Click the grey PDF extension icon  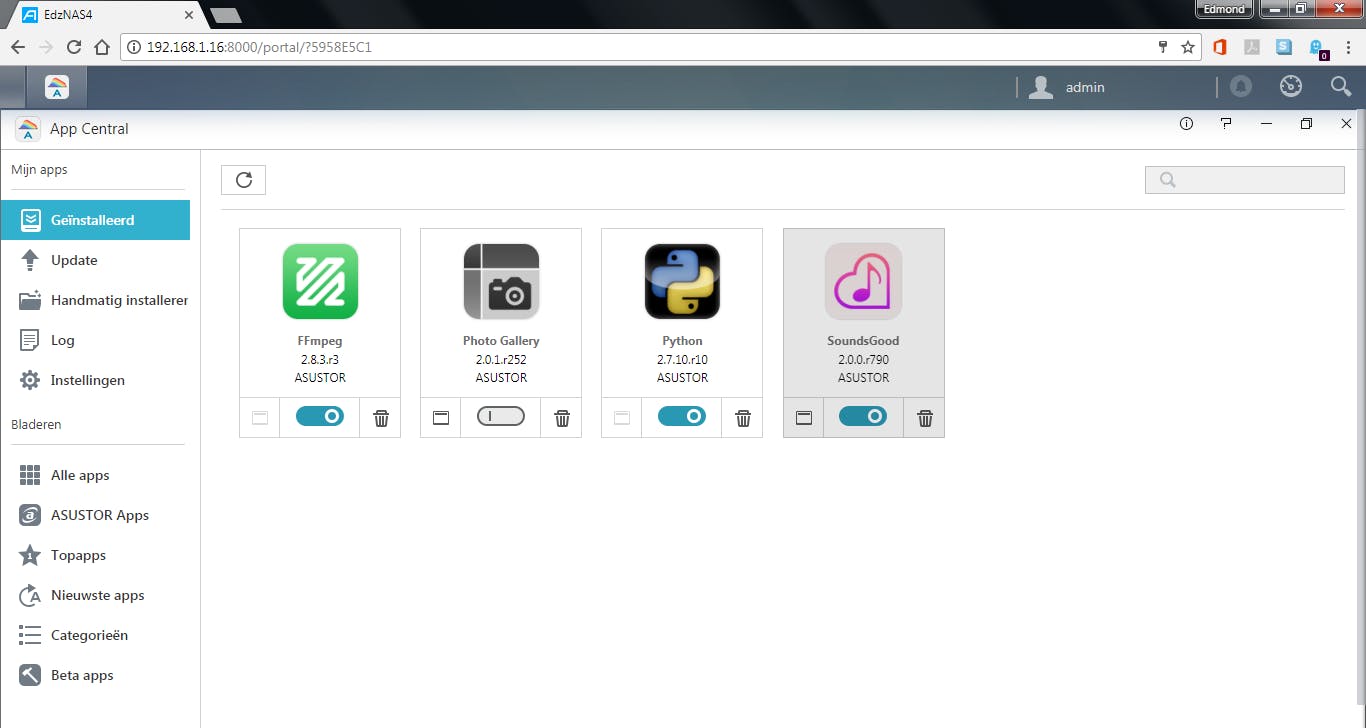[1251, 47]
